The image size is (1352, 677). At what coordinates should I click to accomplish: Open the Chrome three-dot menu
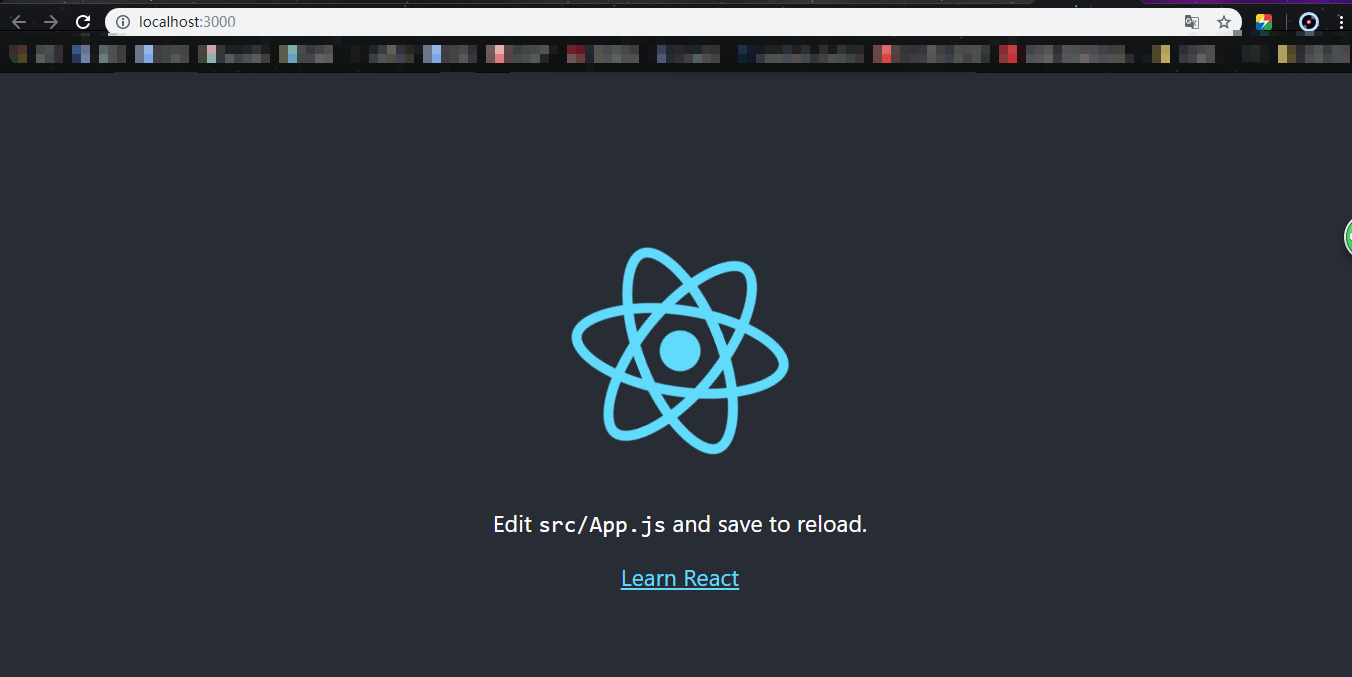click(1341, 22)
